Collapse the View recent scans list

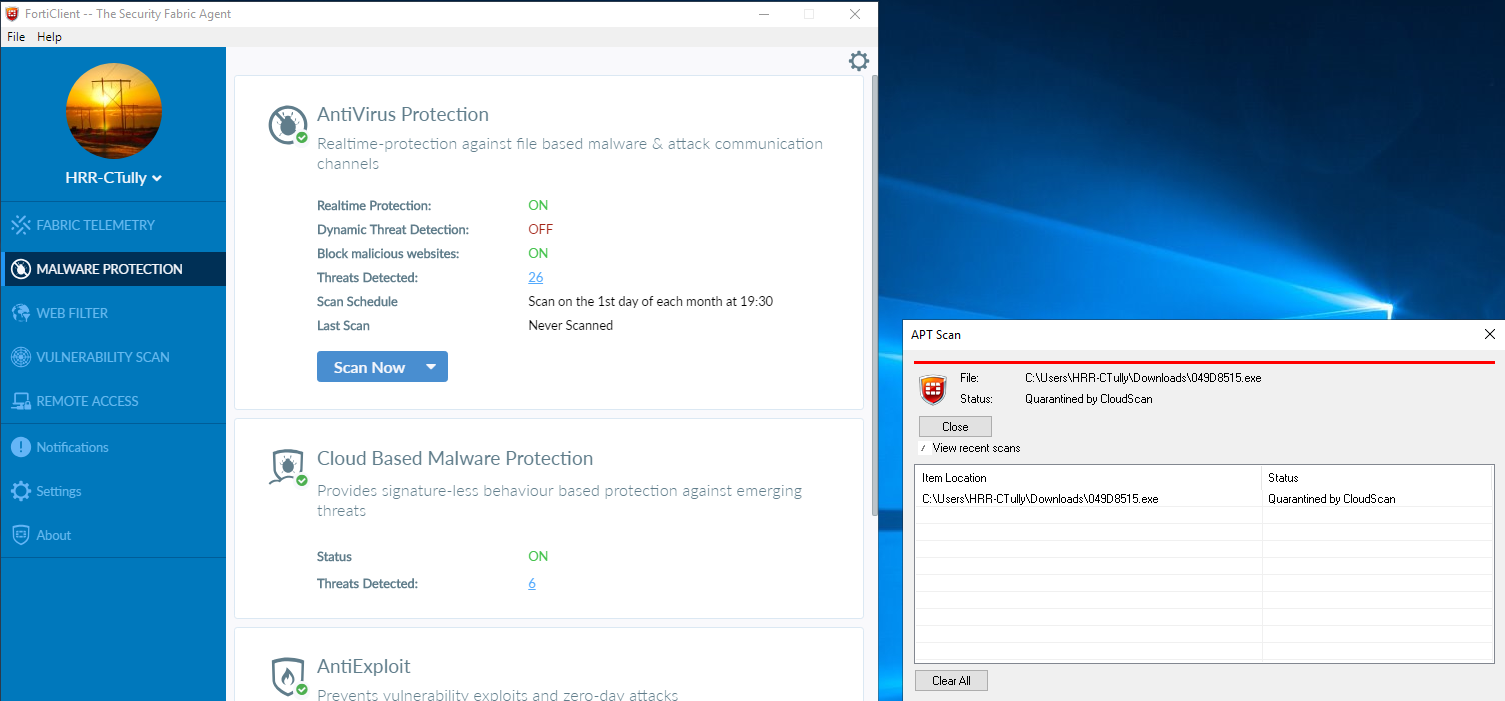[x=922, y=448]
